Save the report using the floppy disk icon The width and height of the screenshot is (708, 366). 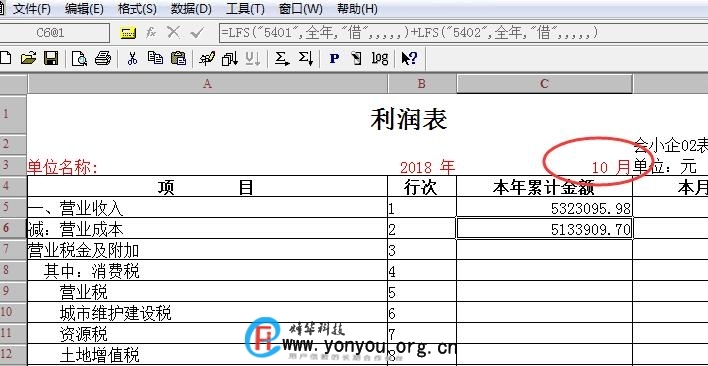pos(51,58)
